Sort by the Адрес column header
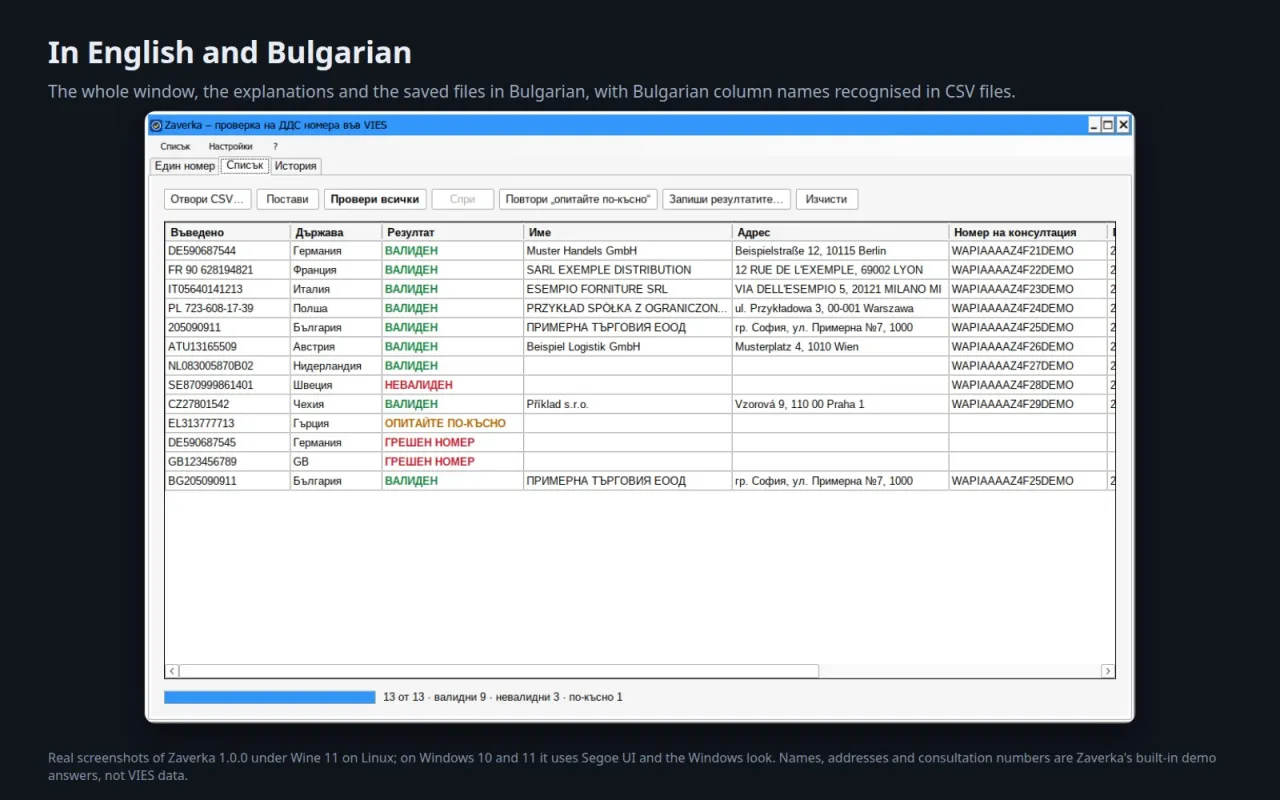The image size is (1280, 800). [840, 232]
